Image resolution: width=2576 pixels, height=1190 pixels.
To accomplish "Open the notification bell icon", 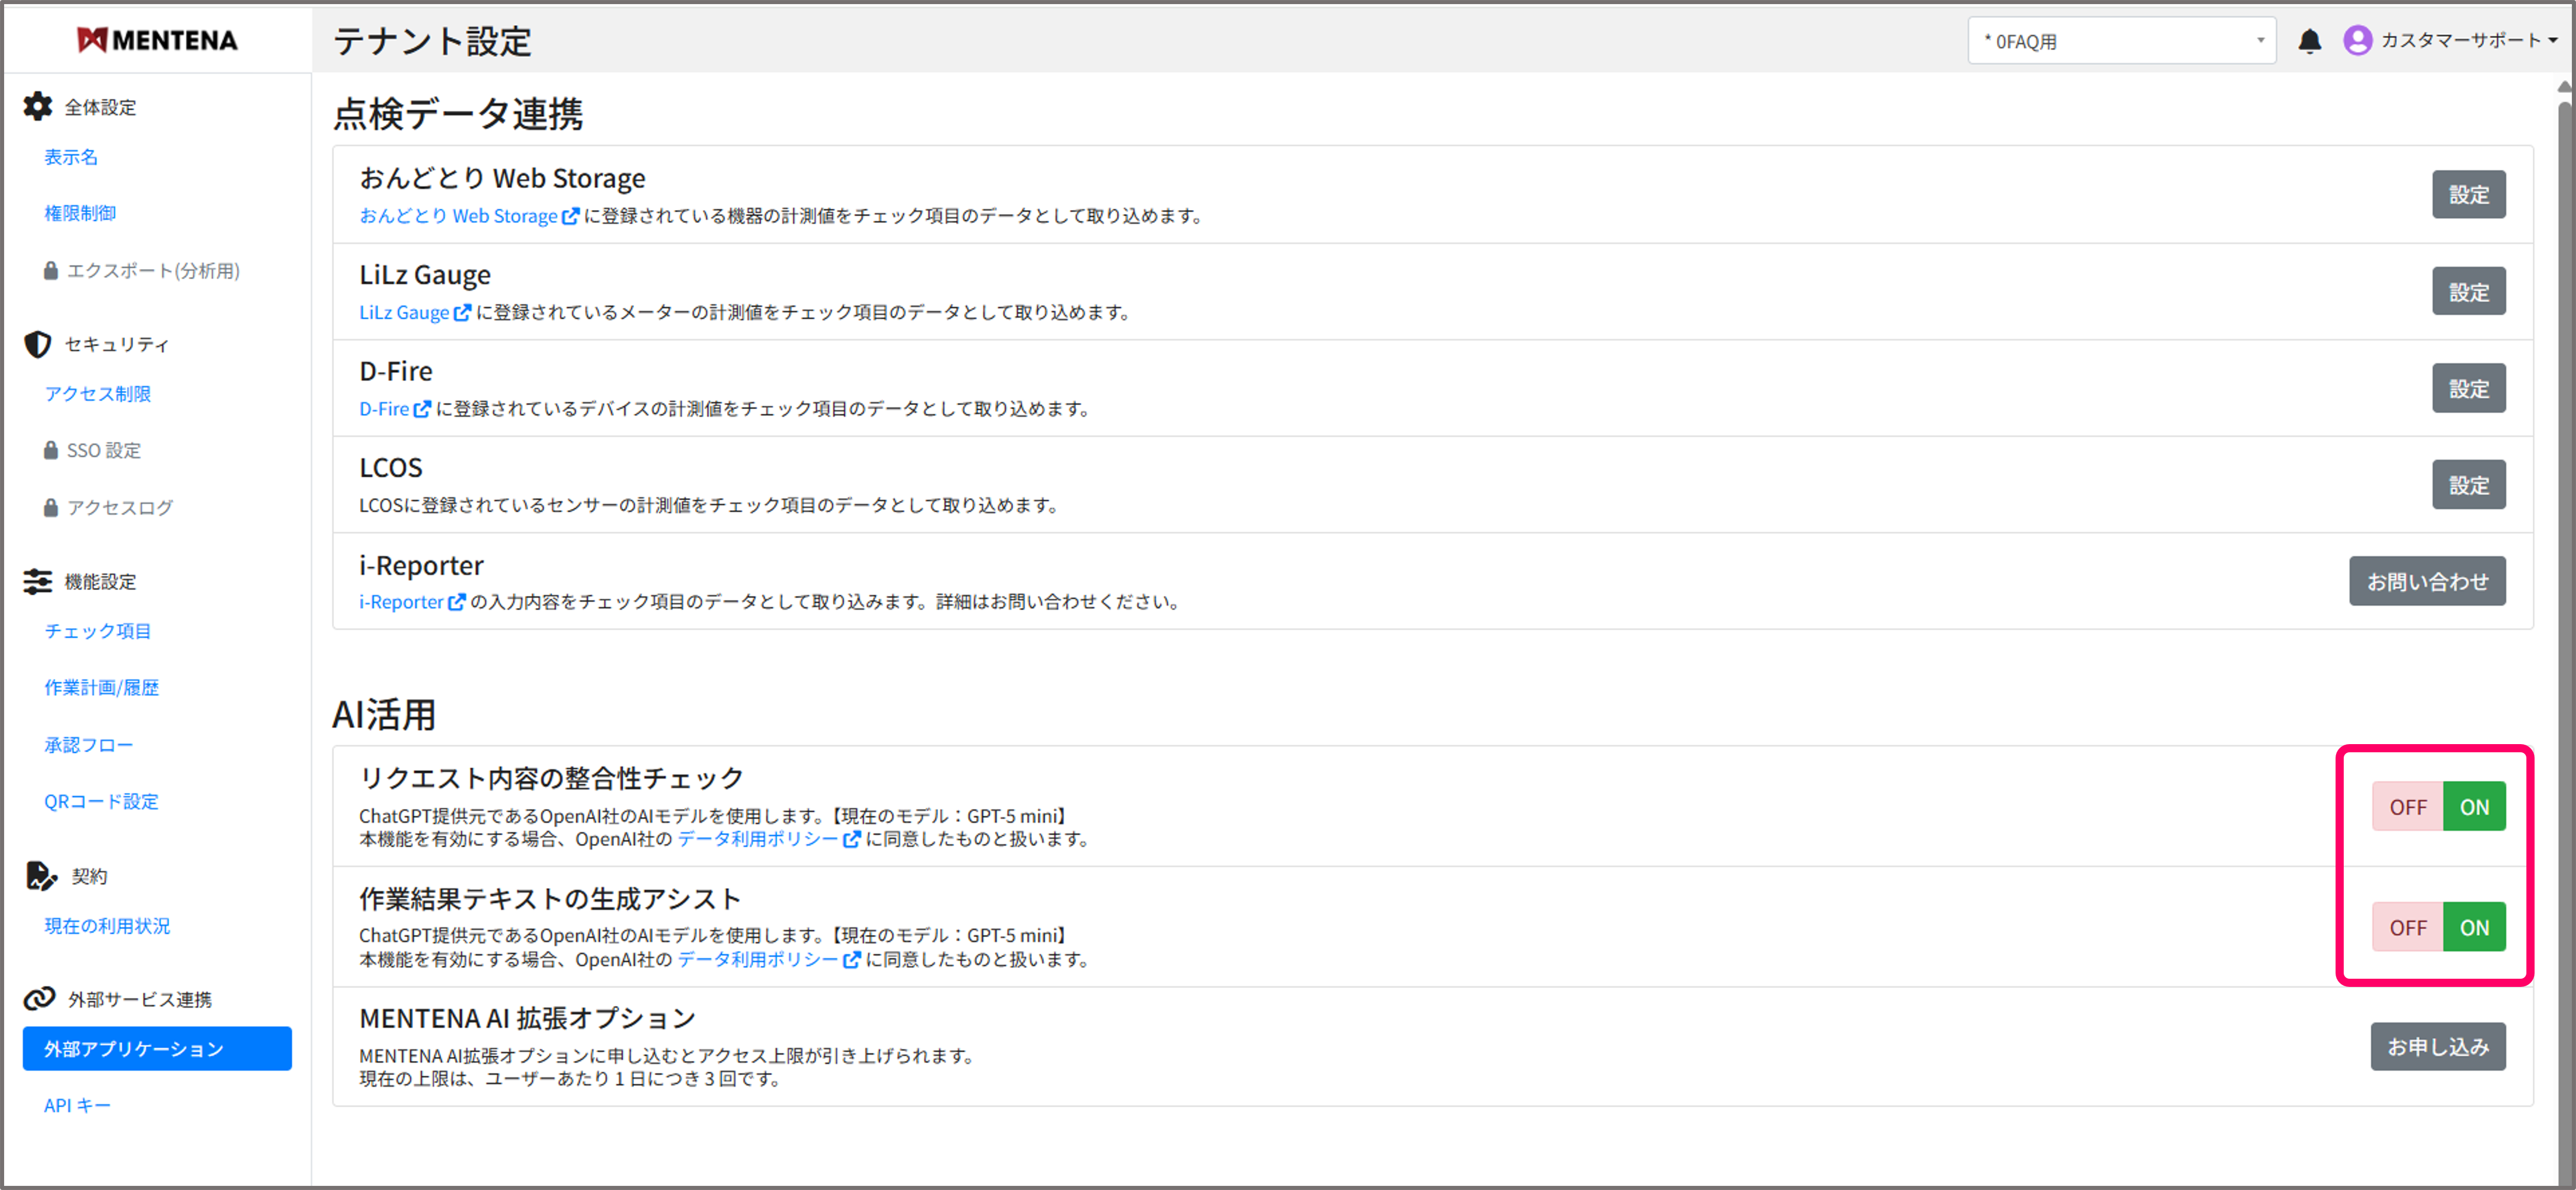I will click(x=2310, y=40).
